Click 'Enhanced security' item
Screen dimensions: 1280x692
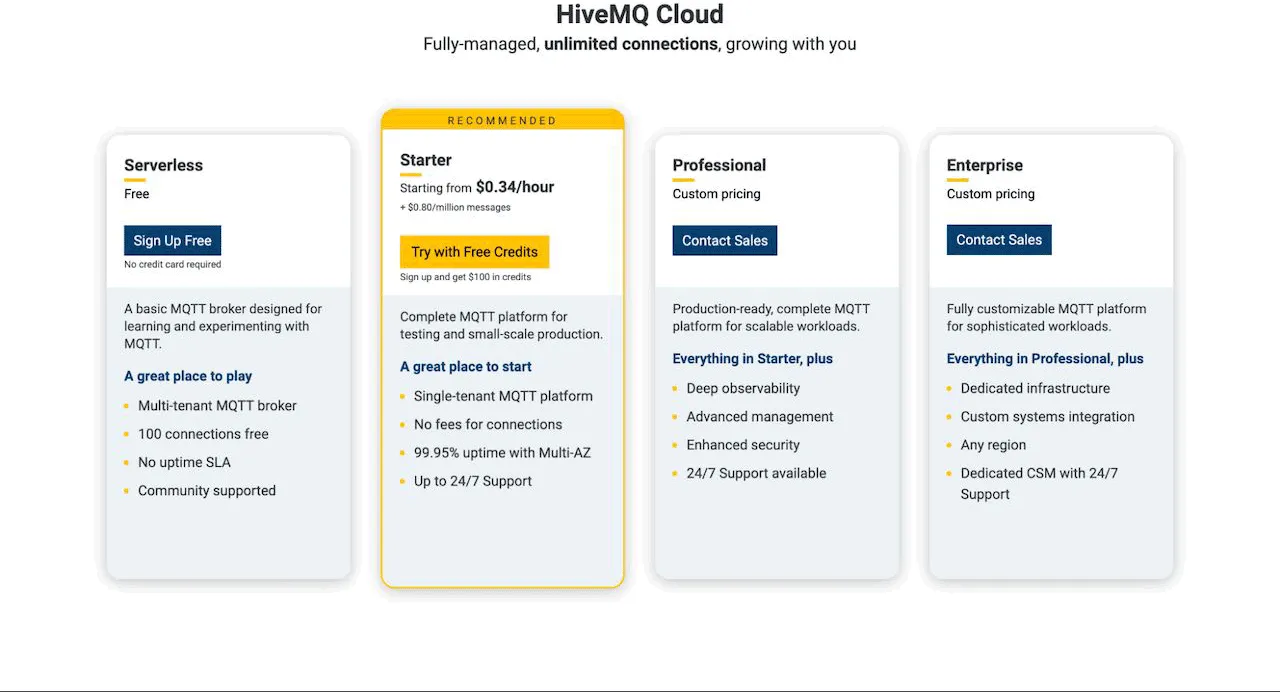click(743, 445)
